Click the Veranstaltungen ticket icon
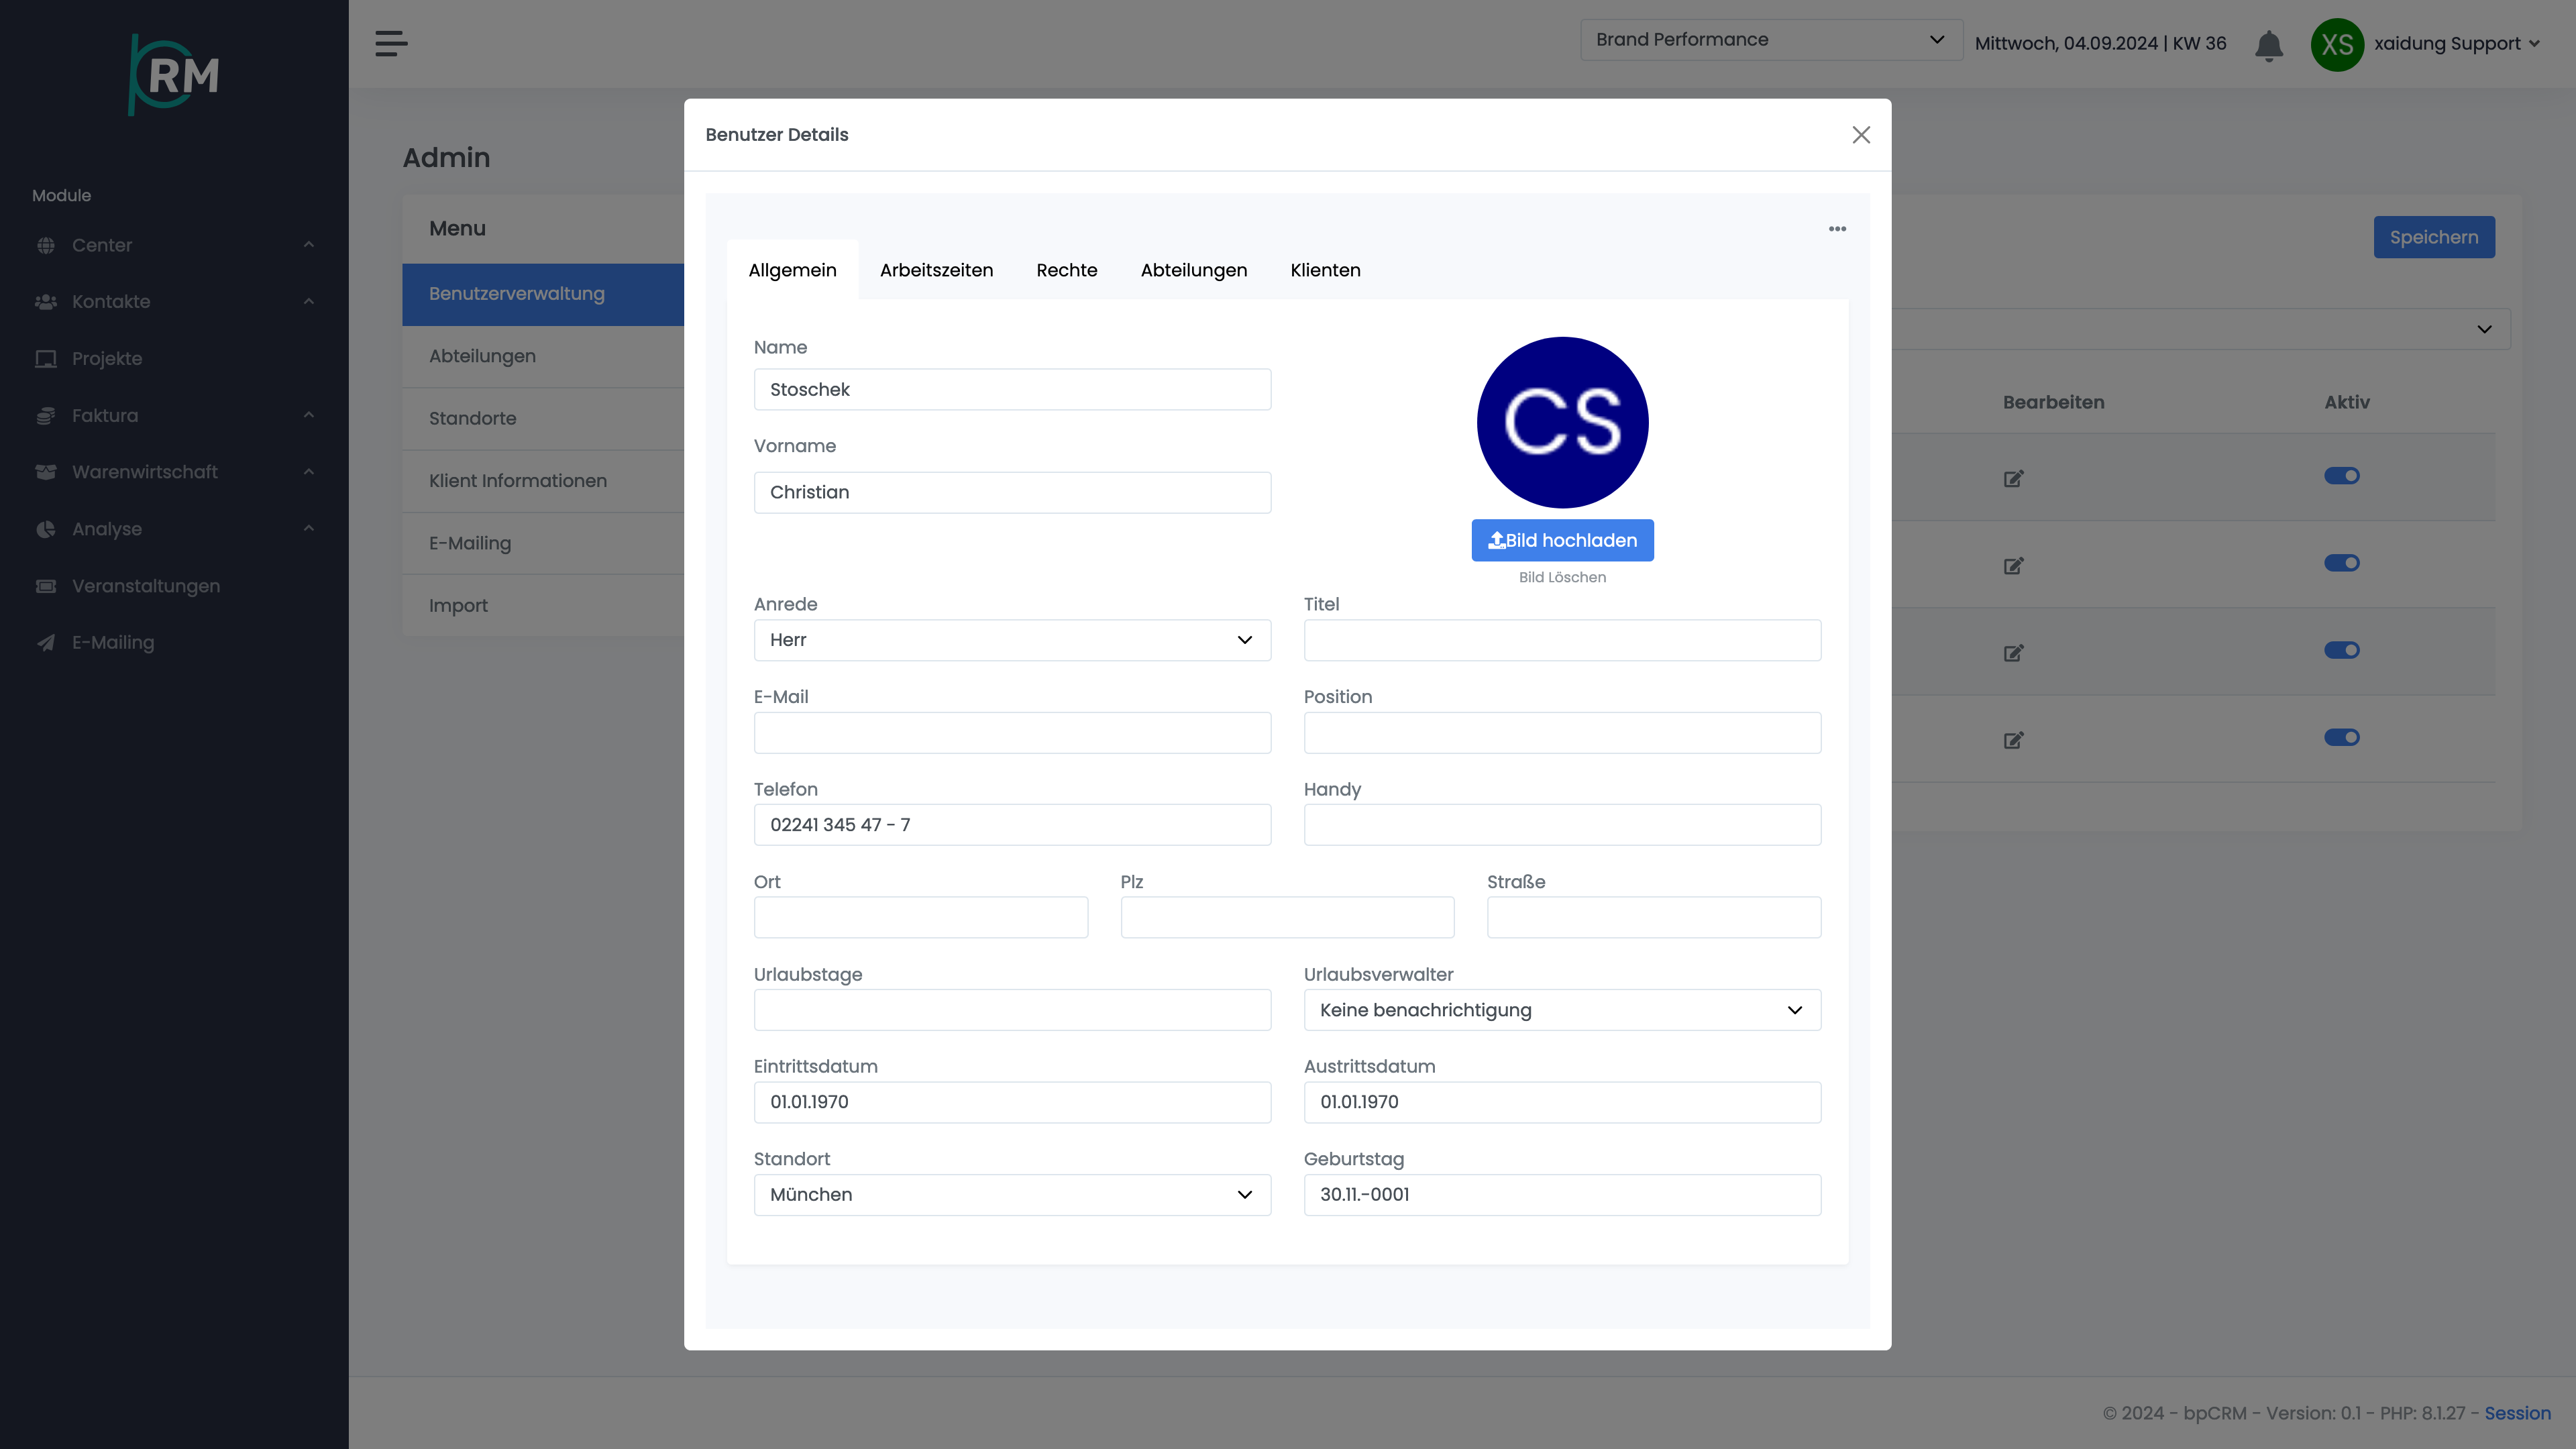2576x1449 pixels. (46, 585)
